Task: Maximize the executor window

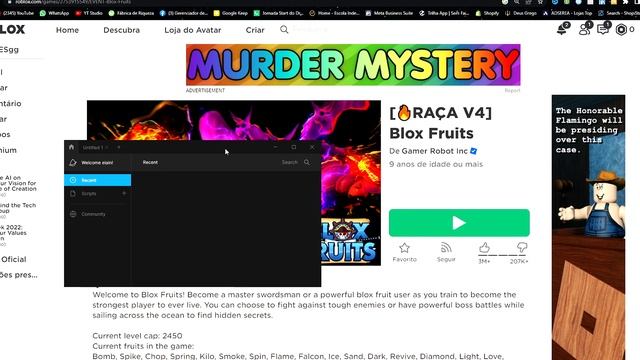Action: 293,147
